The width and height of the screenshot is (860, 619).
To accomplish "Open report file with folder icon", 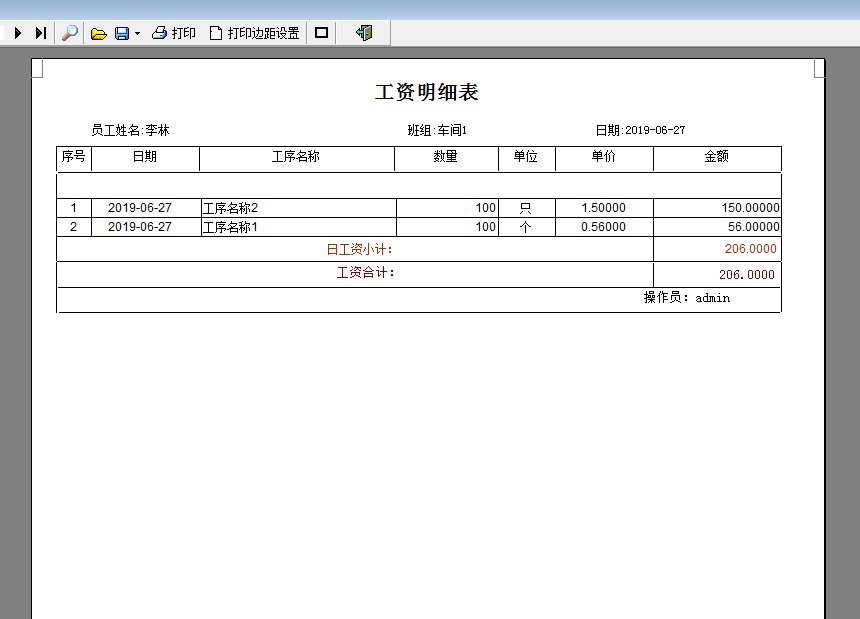I will coord(99,34).
